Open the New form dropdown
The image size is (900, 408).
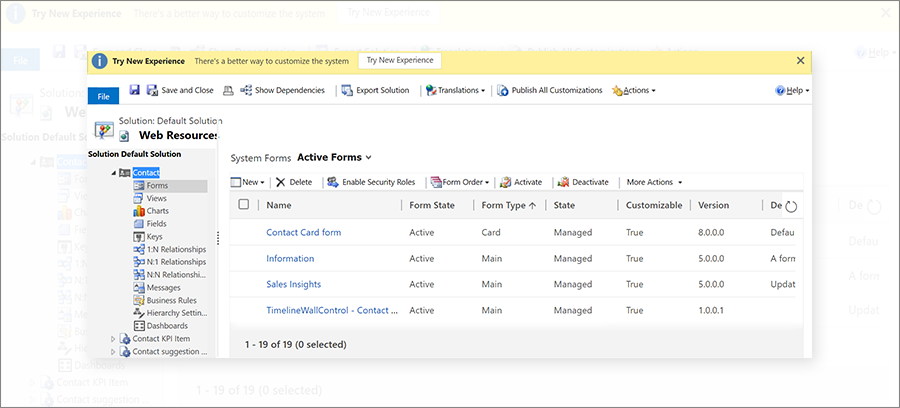coord(247,182)
